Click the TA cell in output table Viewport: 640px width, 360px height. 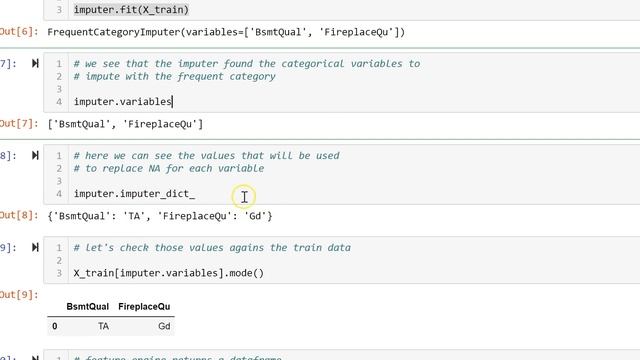click(103, 326)
